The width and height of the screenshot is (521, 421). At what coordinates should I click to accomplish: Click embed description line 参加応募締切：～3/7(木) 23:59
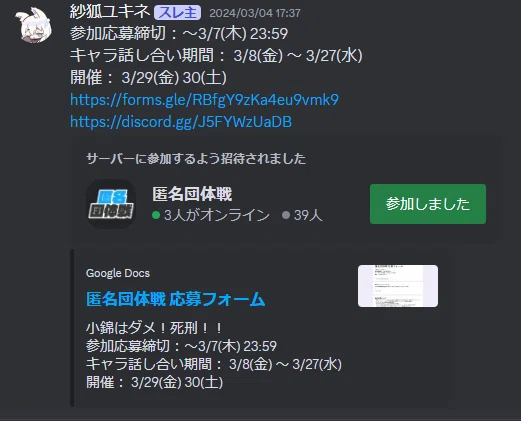click(181, 346)
